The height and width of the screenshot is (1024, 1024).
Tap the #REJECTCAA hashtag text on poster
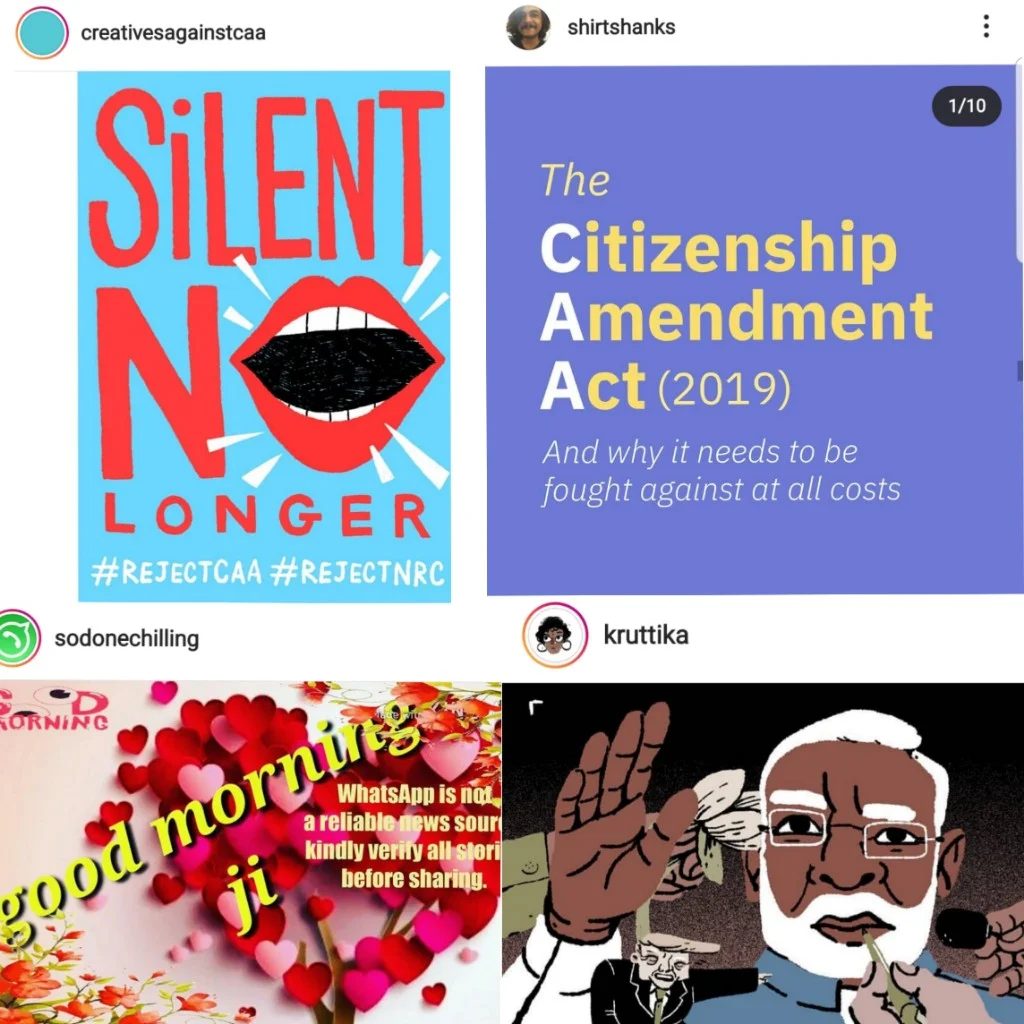tap(176, 573)
